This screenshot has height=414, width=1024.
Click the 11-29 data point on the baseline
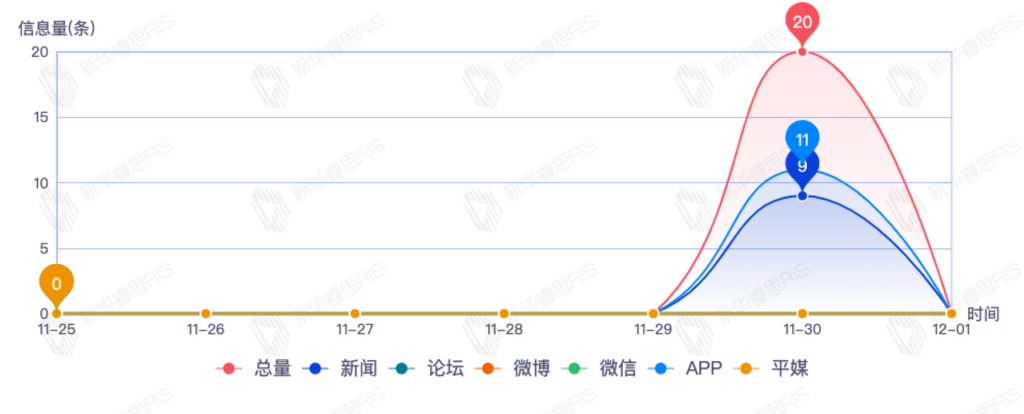[653, 314]
